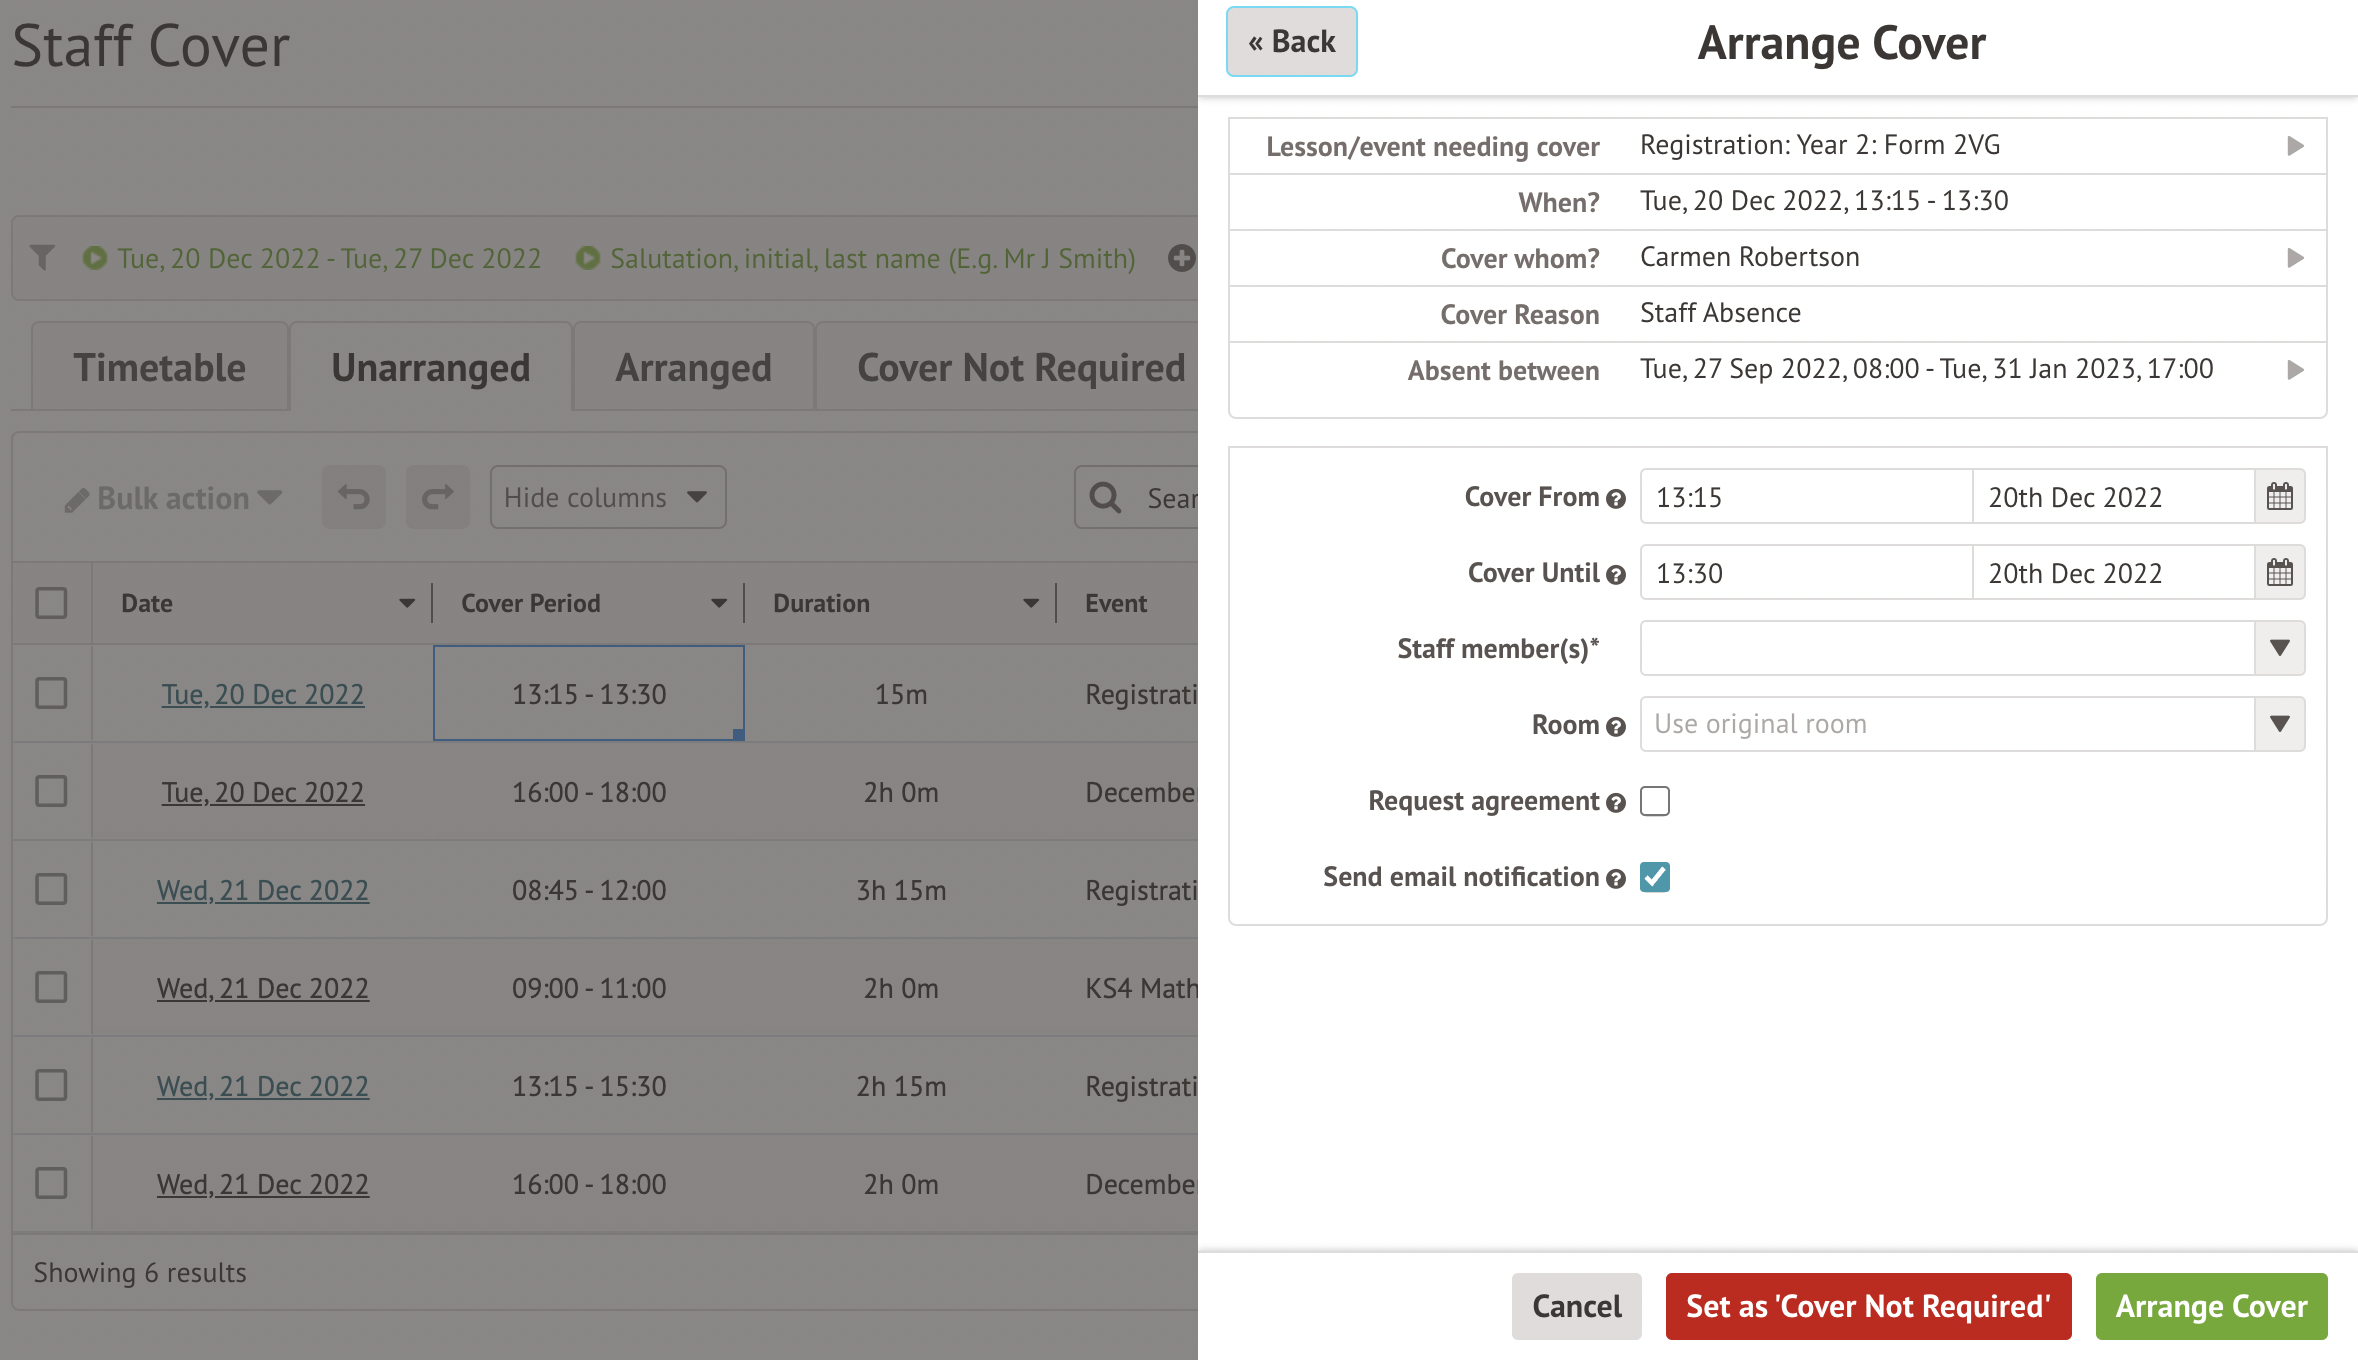Open the Staff member(s) dropdown arrow
2358x1360 pixels.
[x=2279, y=649]
